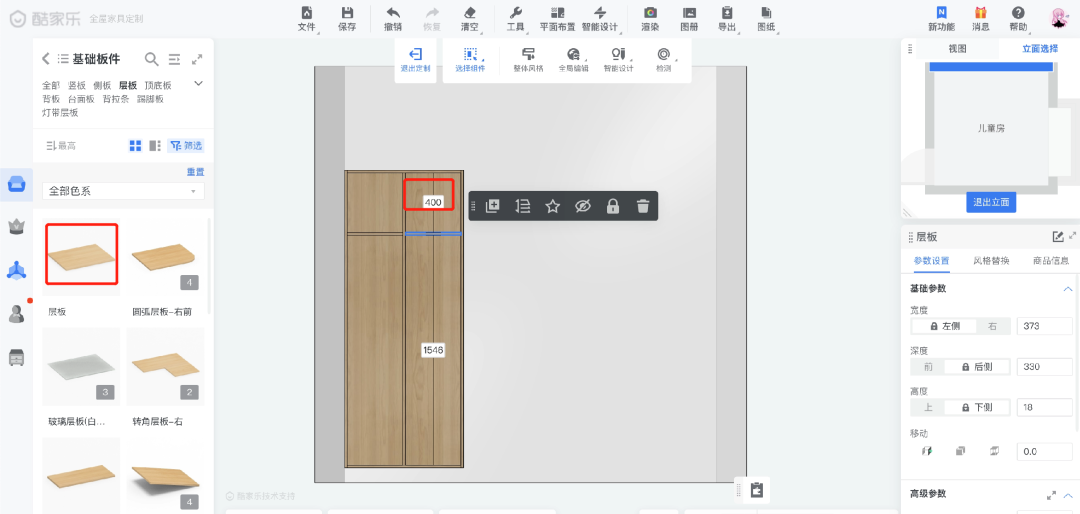
Task: Open 全局编辑 global edit
Action: (573, 60)
